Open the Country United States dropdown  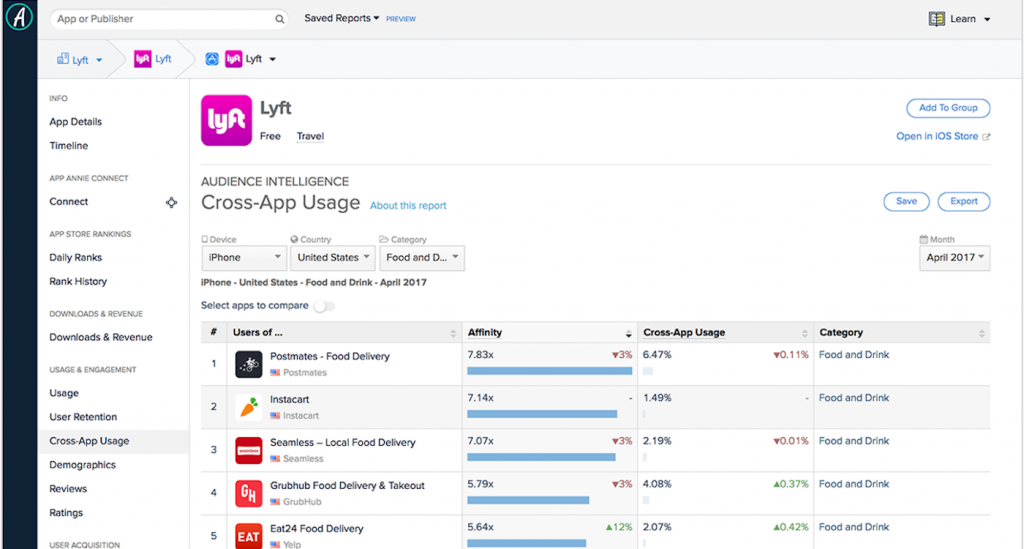[x=332, y=258]
